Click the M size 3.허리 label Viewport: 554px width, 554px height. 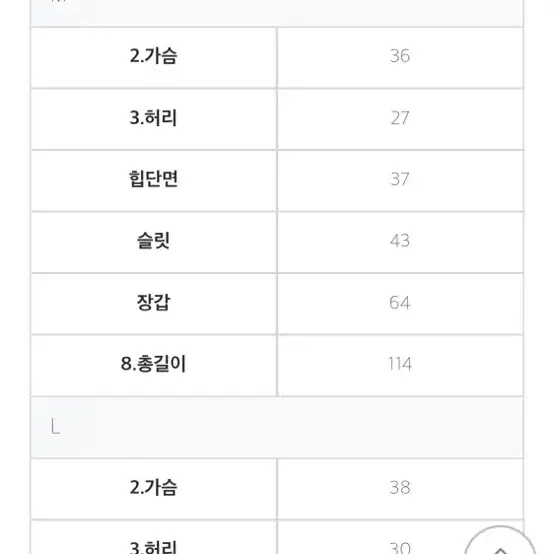pos(153,118)
